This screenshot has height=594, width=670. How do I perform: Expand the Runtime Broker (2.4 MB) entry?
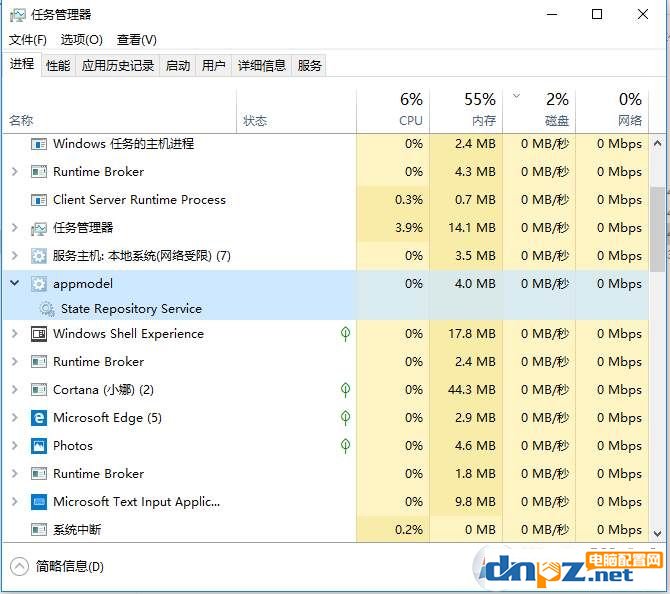(x=15, y=362)
